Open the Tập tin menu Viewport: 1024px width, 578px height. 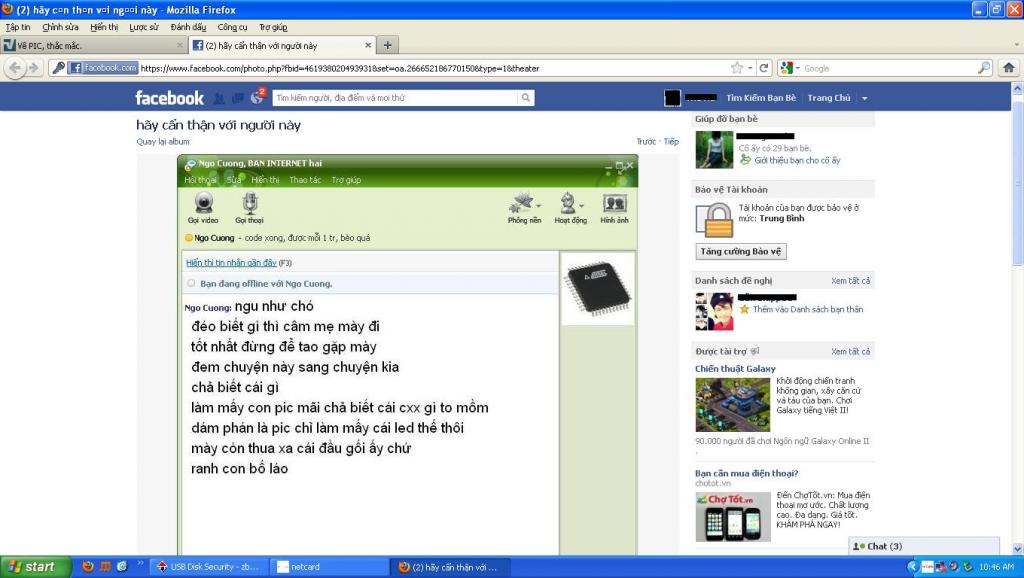pyautogui.click(x=18, y=27)
